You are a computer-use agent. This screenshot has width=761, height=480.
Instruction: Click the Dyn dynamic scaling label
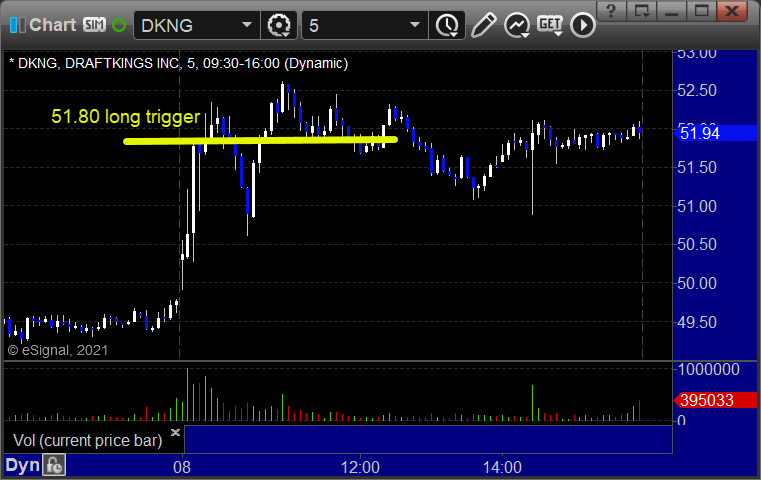tap(22, 465)
